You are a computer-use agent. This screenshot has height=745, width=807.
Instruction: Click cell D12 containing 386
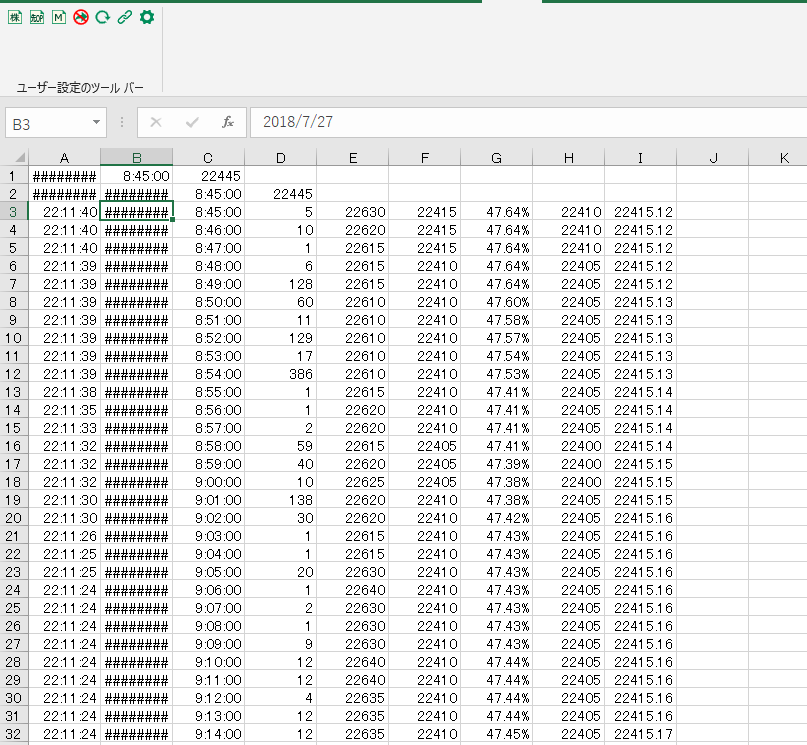coord(281,373)
